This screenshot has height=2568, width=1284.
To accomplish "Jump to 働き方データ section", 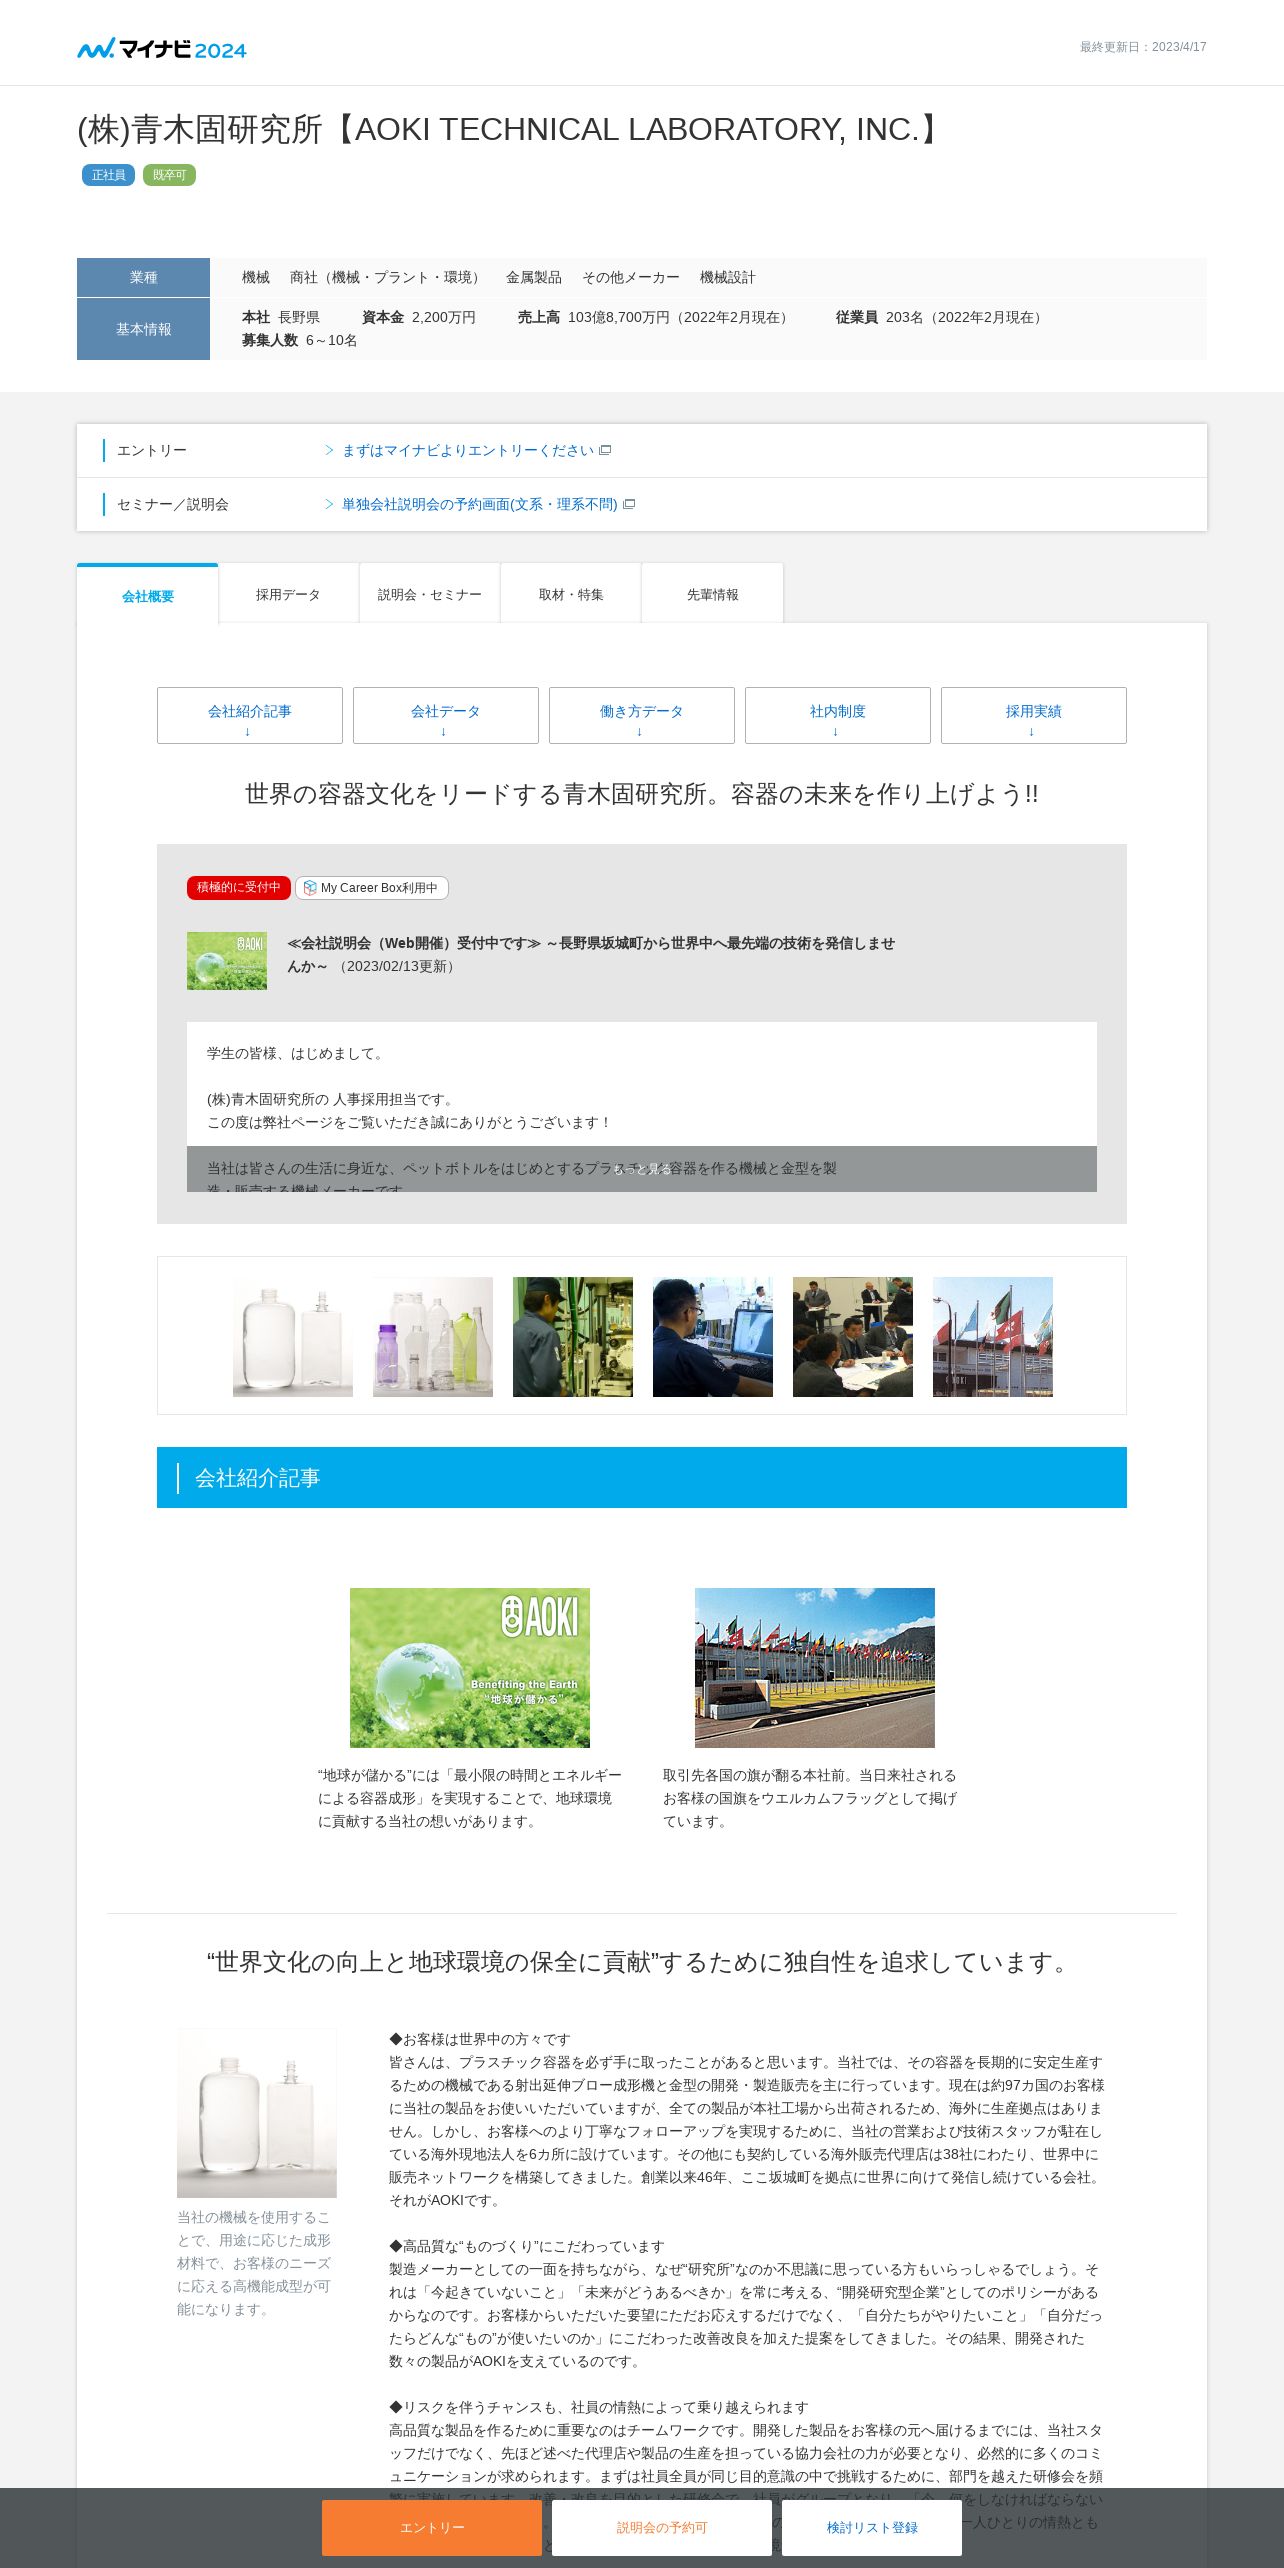I will point(642,715).
